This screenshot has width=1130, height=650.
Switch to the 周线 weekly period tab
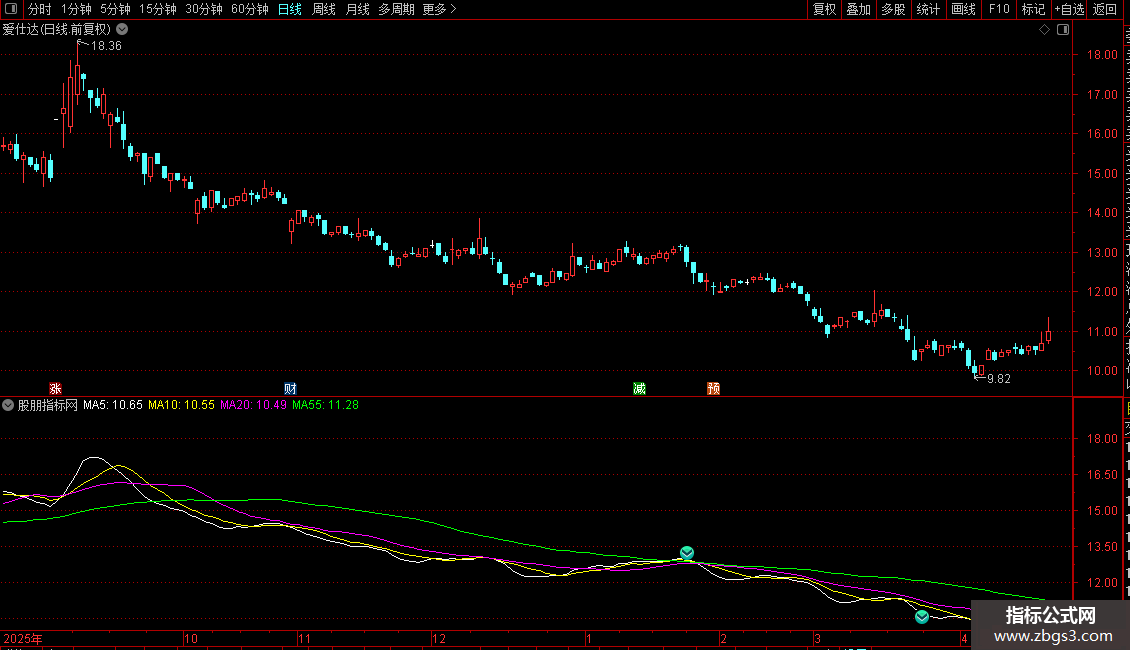[x=324, y=9]
